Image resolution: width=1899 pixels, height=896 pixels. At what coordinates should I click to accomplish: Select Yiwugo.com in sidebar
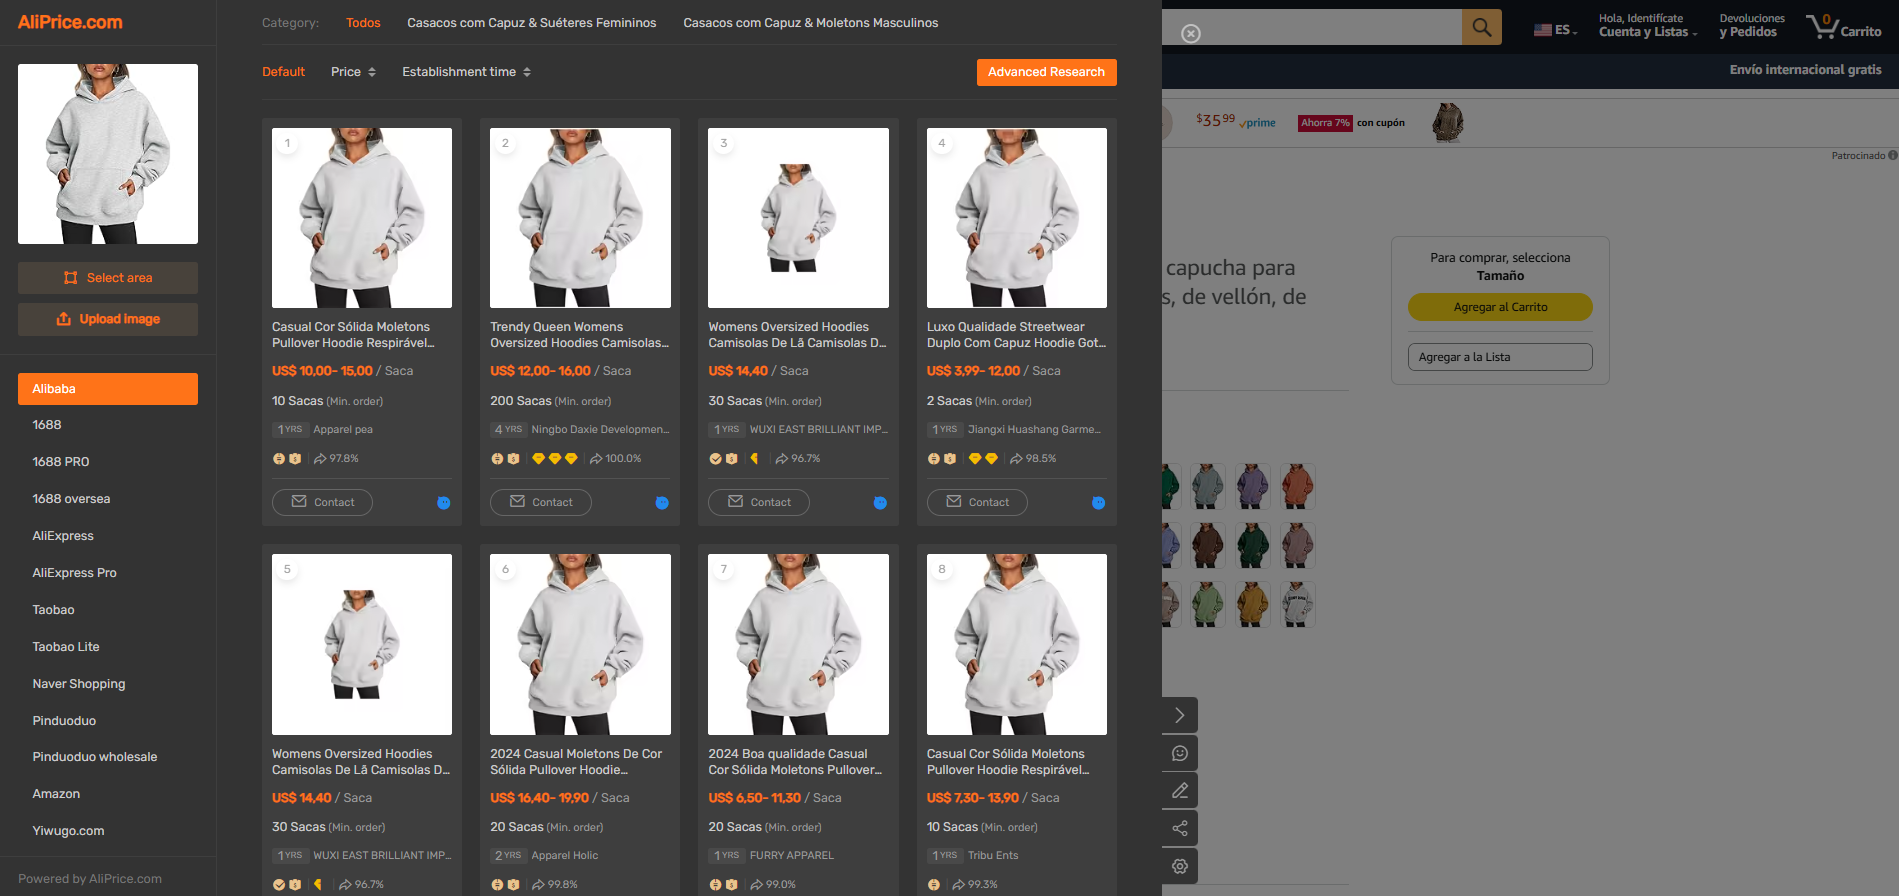point(108,831)
